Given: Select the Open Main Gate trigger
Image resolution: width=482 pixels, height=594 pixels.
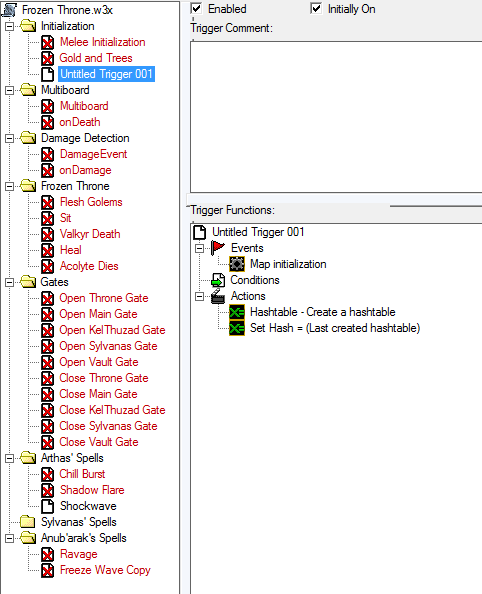Looking at the screenshot, I should pyautogui.click(x=99, y=314).
